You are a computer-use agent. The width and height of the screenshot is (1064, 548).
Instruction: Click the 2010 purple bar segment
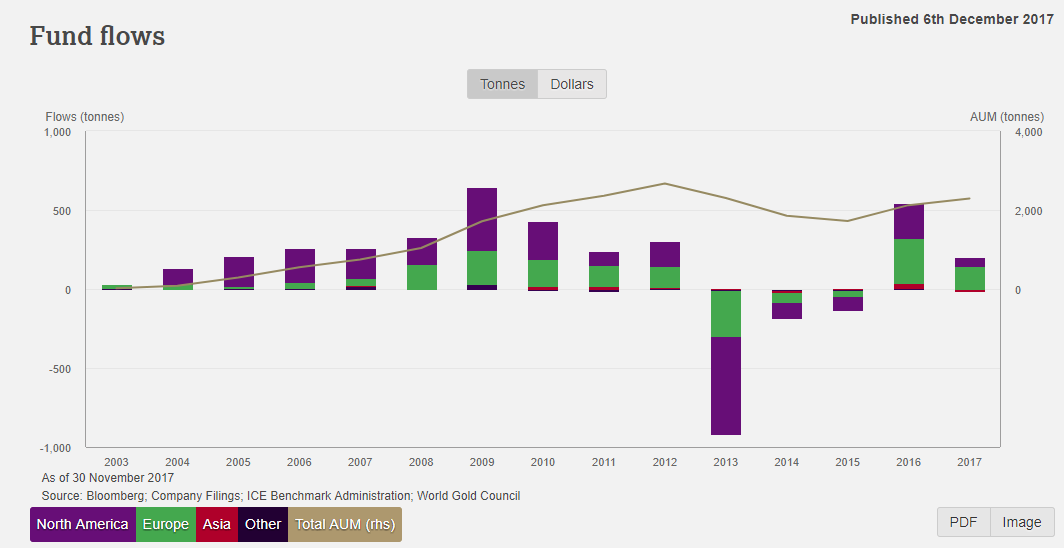[x=543, y=240]
